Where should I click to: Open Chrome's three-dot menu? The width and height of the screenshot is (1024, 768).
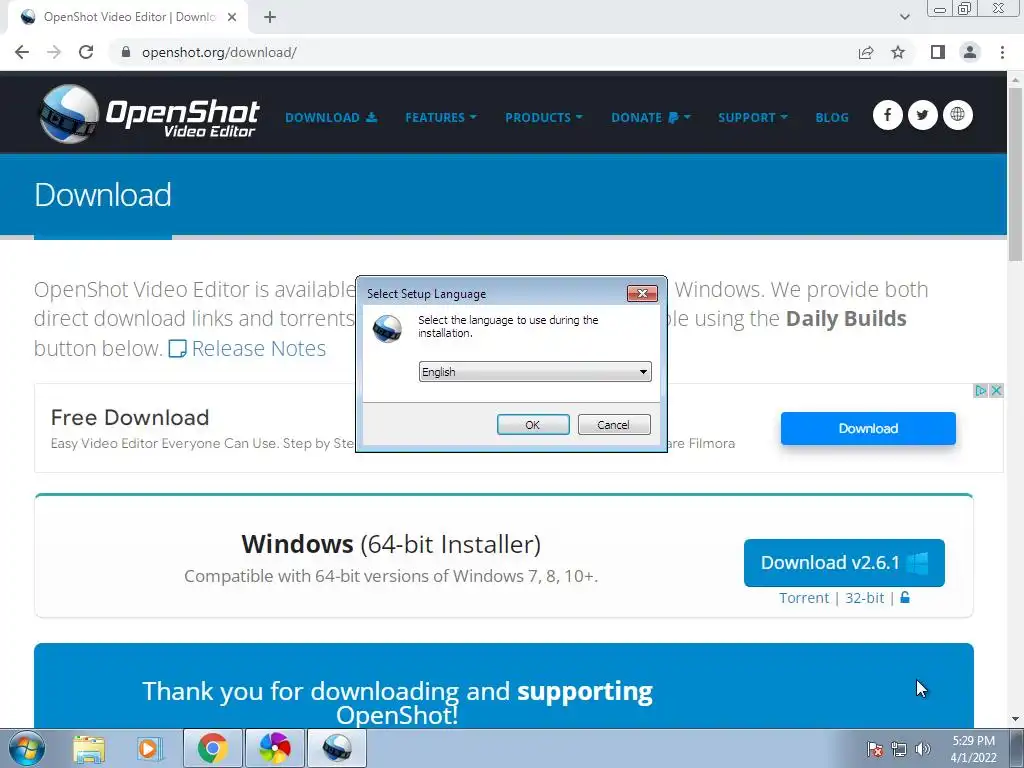coord(1002,52)
